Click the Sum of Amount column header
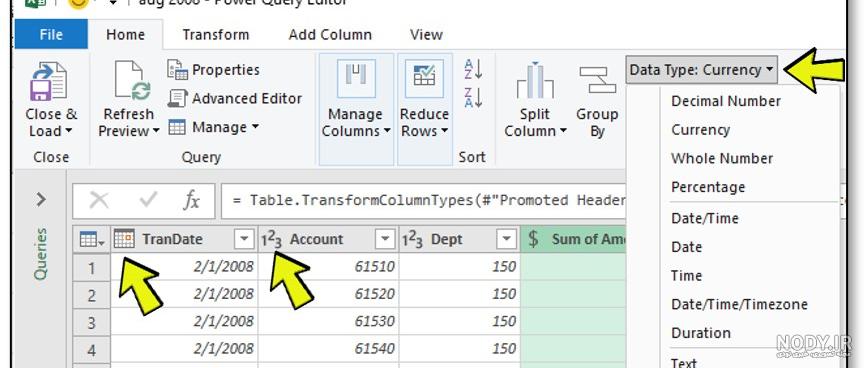864x368 pixels. click(x=574, y=239)
